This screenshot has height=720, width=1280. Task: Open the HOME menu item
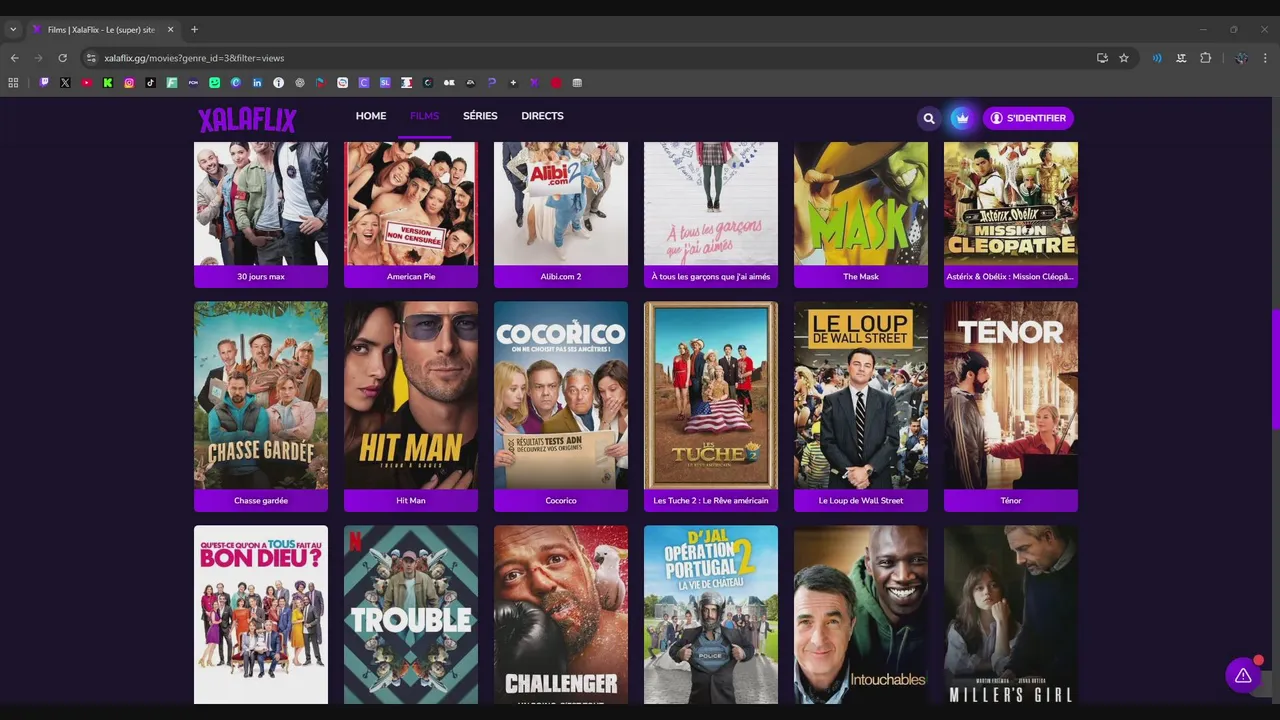pos(371,116)
